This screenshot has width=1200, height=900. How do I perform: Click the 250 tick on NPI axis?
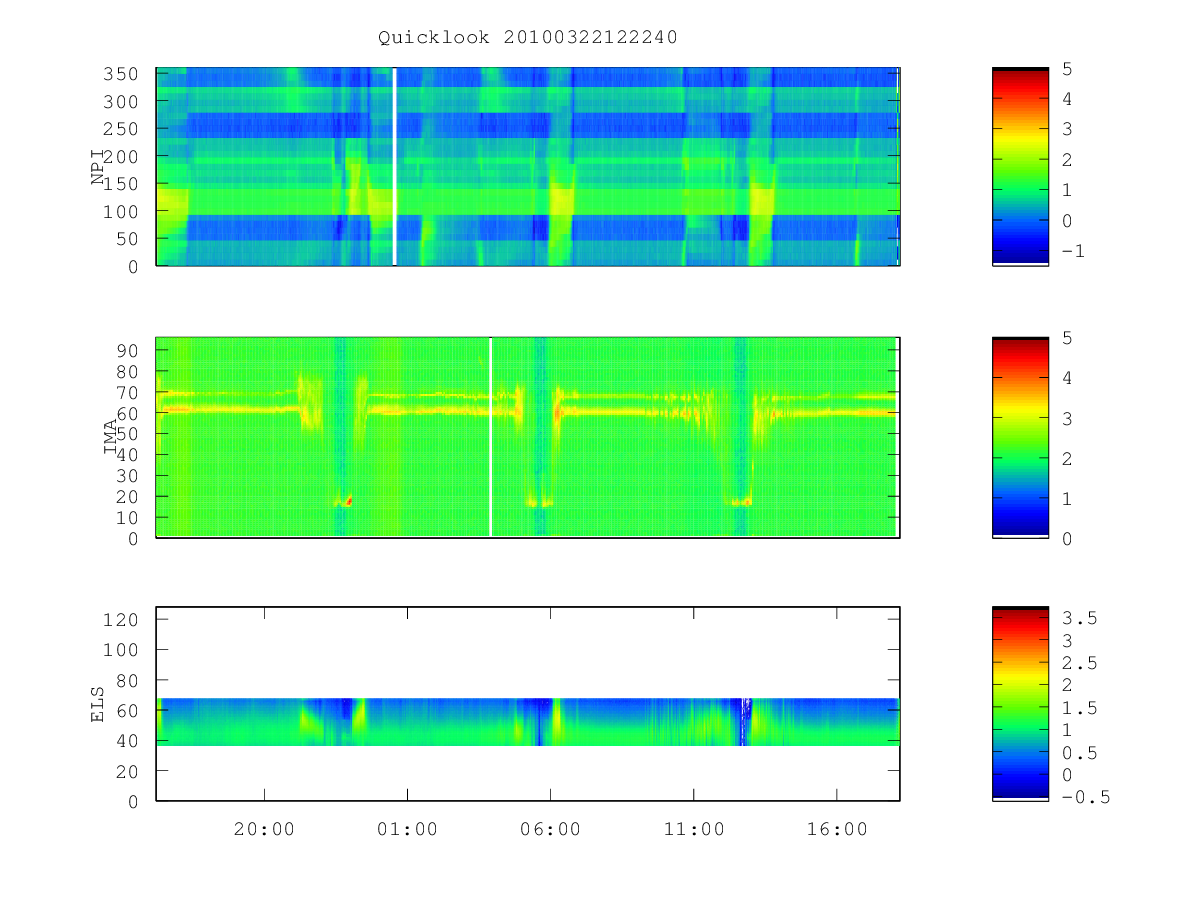click(x=121, y=129)
